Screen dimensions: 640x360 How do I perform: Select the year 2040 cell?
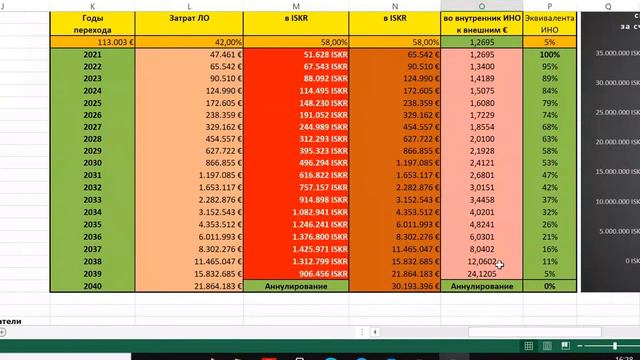[92, 286]
